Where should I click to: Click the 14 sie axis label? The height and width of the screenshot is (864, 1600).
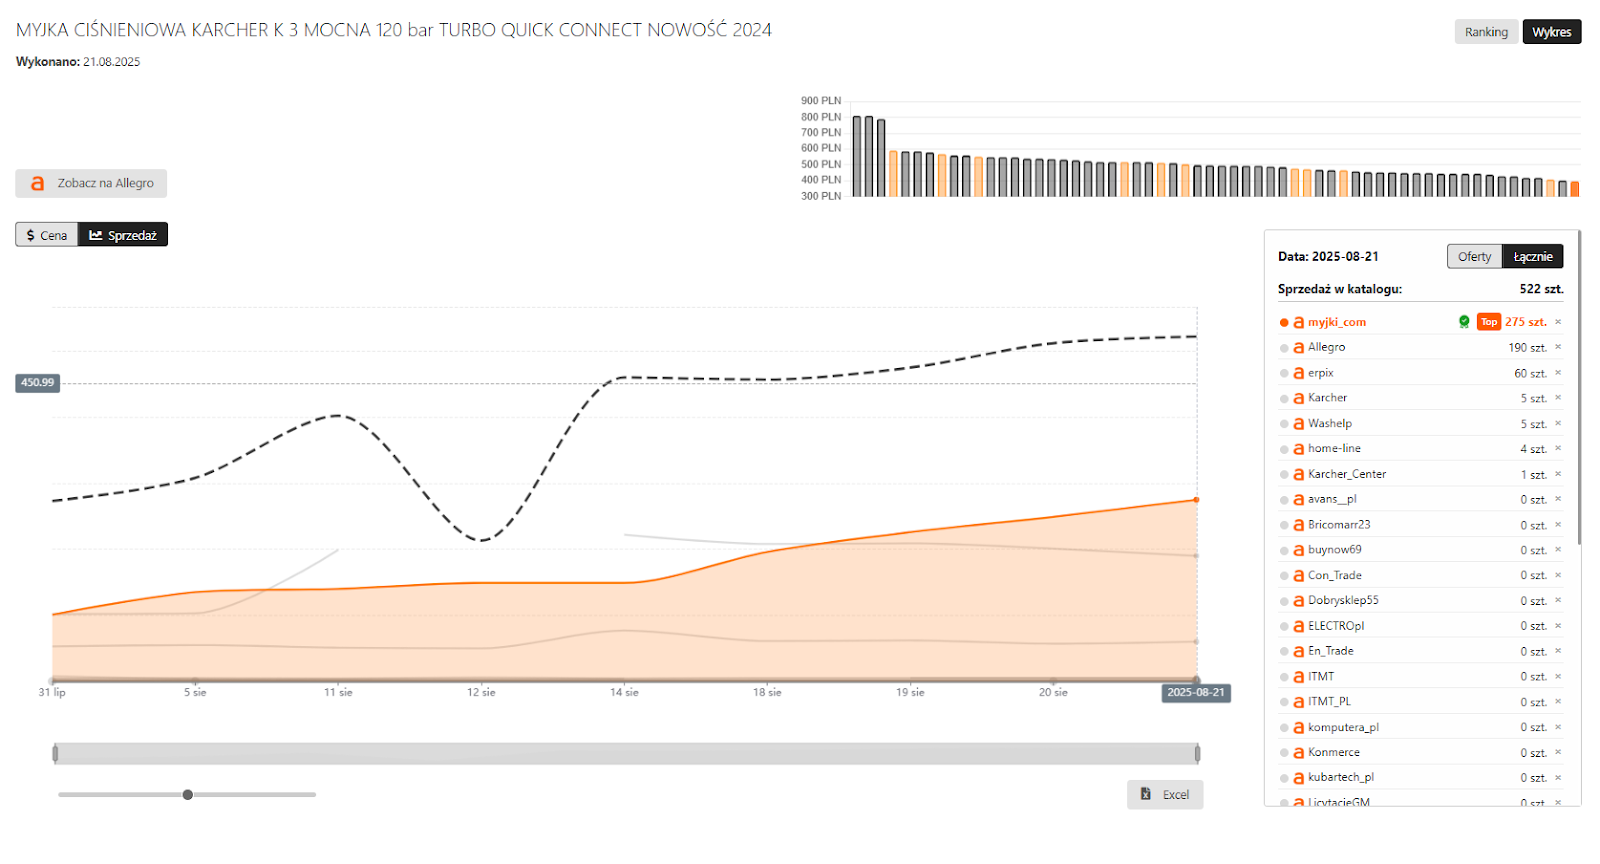pos(624,693)
